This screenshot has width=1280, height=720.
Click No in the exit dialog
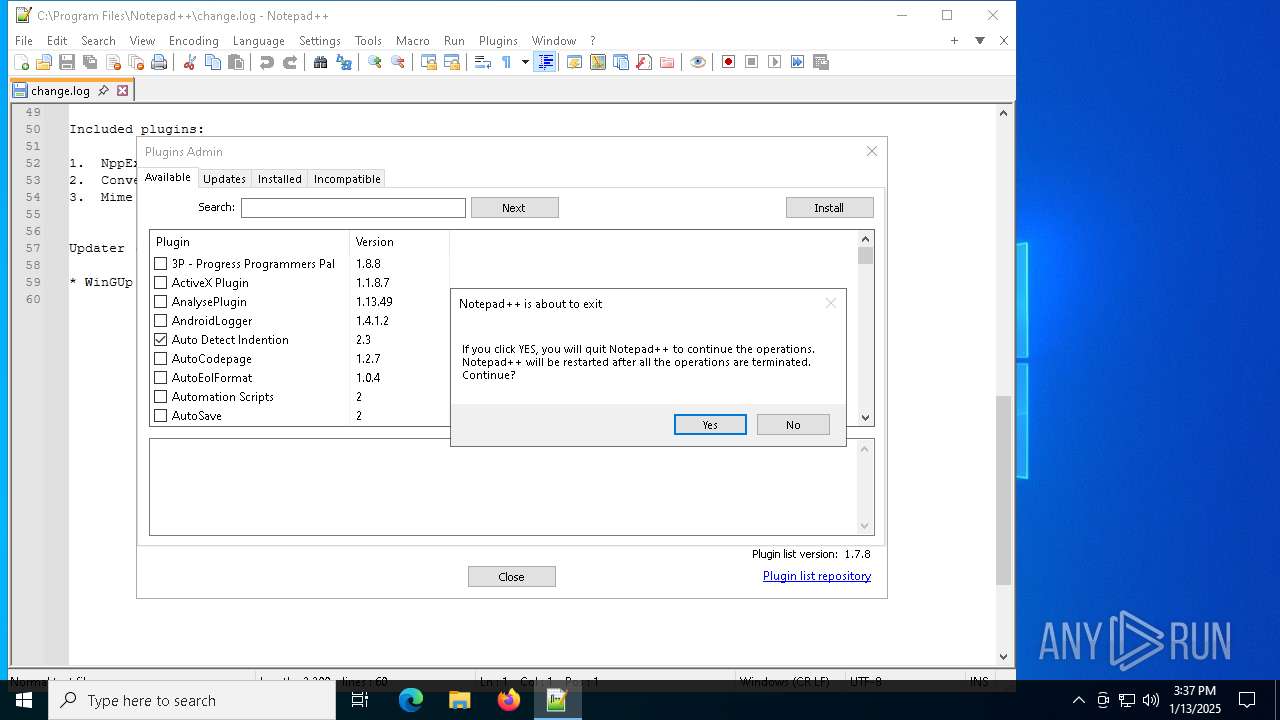coord(793,425)
